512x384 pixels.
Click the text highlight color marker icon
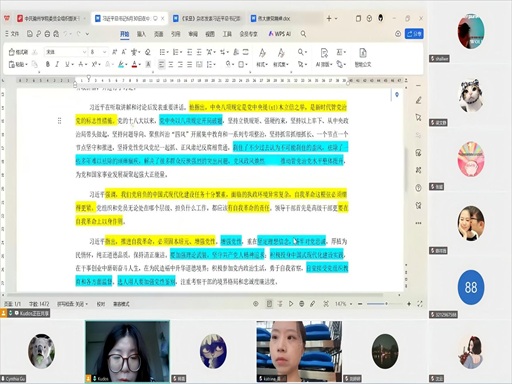click(x=121, y=64)
